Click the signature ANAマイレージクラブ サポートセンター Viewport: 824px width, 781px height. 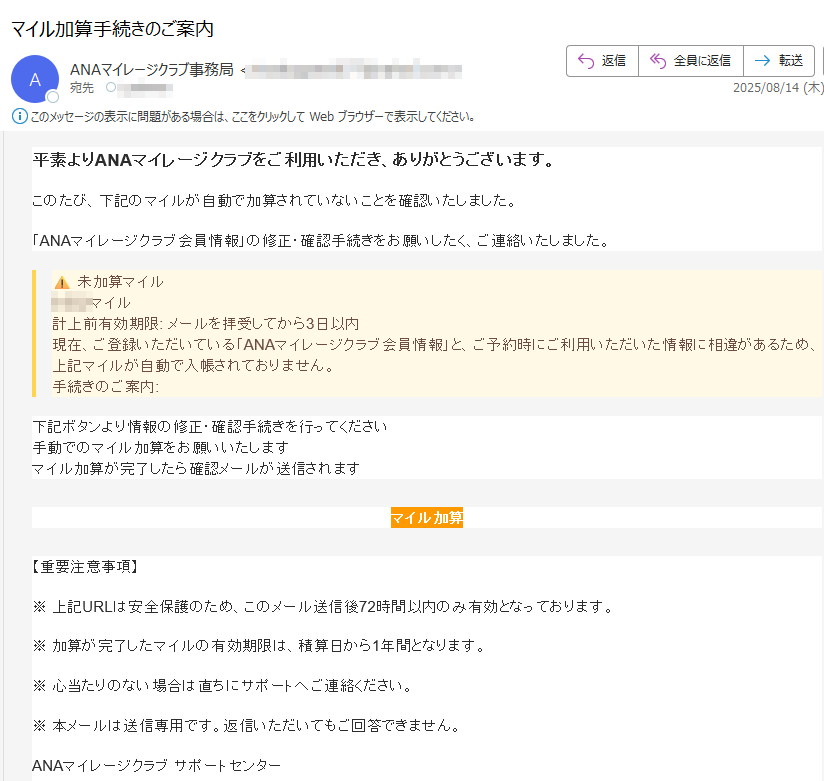[157, 765]
